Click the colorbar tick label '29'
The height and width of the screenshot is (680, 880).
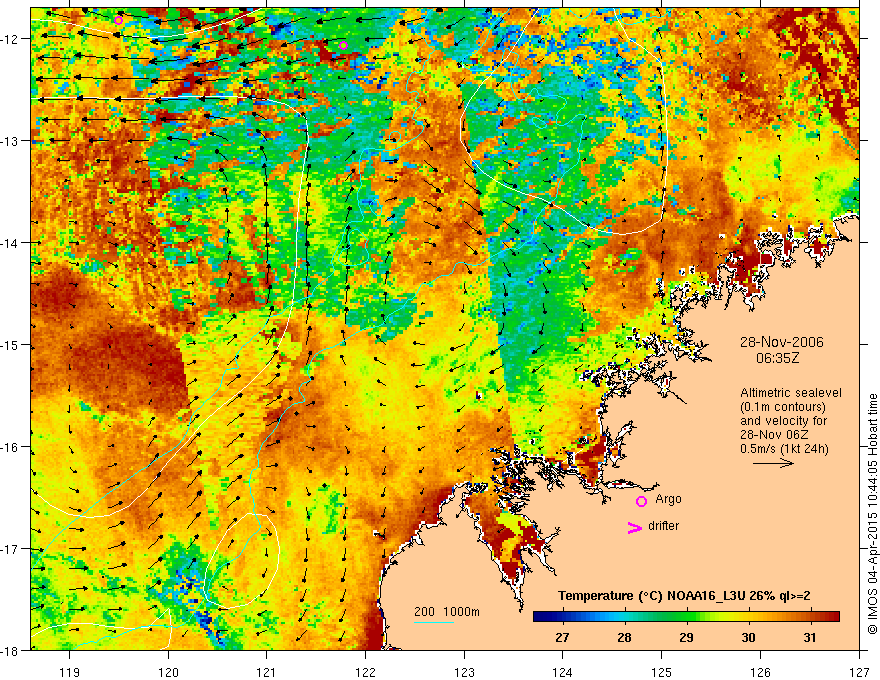pyautogui.click(x=686, y=637)
